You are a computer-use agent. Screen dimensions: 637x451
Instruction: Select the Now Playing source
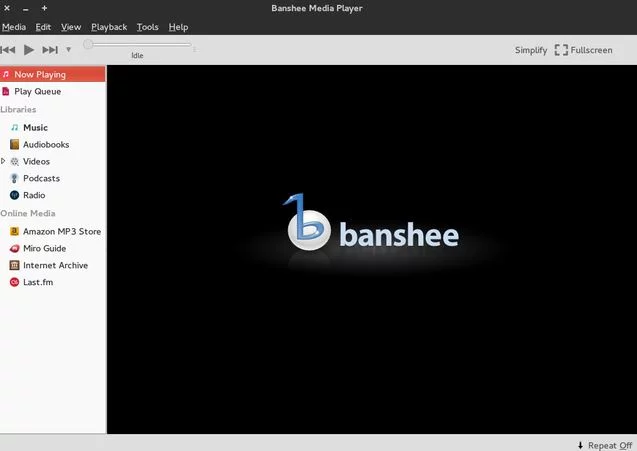[x=53, y=74]
